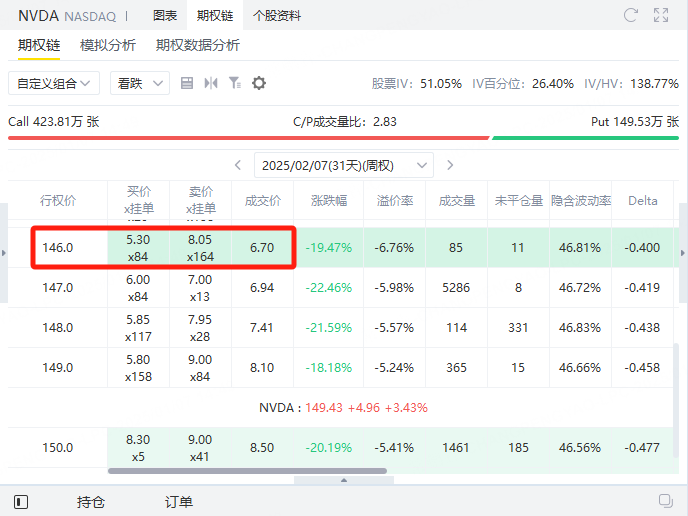Select the 149.0 strike price row
Viewport: 688px width, 516px height.
click(x=340, y=367)
